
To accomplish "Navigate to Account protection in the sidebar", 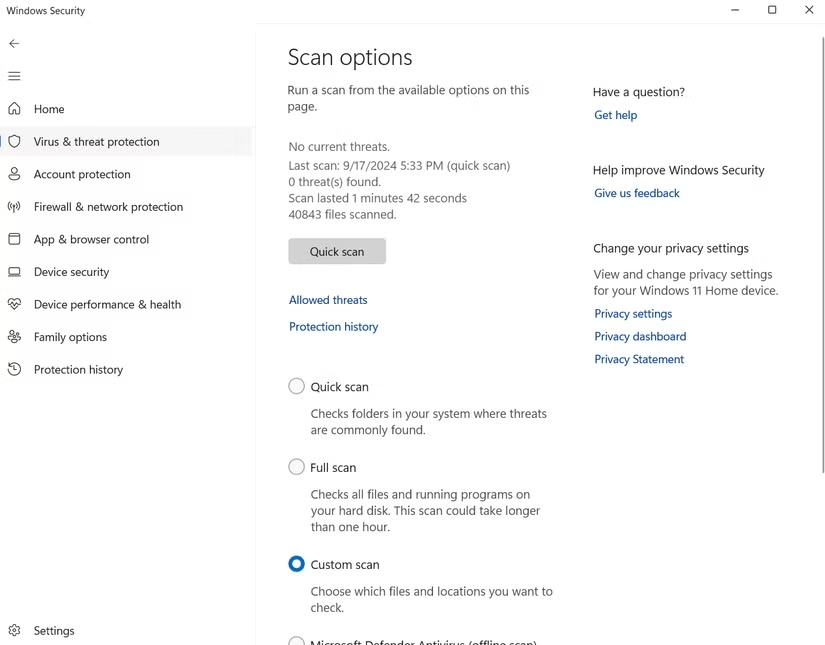I will pos(15,174).
